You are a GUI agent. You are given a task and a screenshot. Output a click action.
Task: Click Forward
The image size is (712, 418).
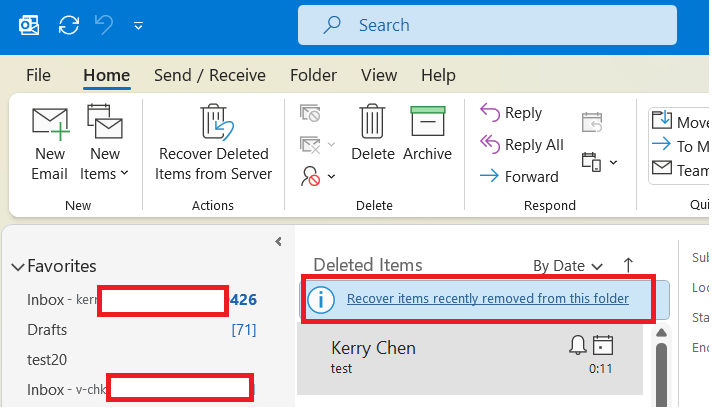(x=519, y=177)
